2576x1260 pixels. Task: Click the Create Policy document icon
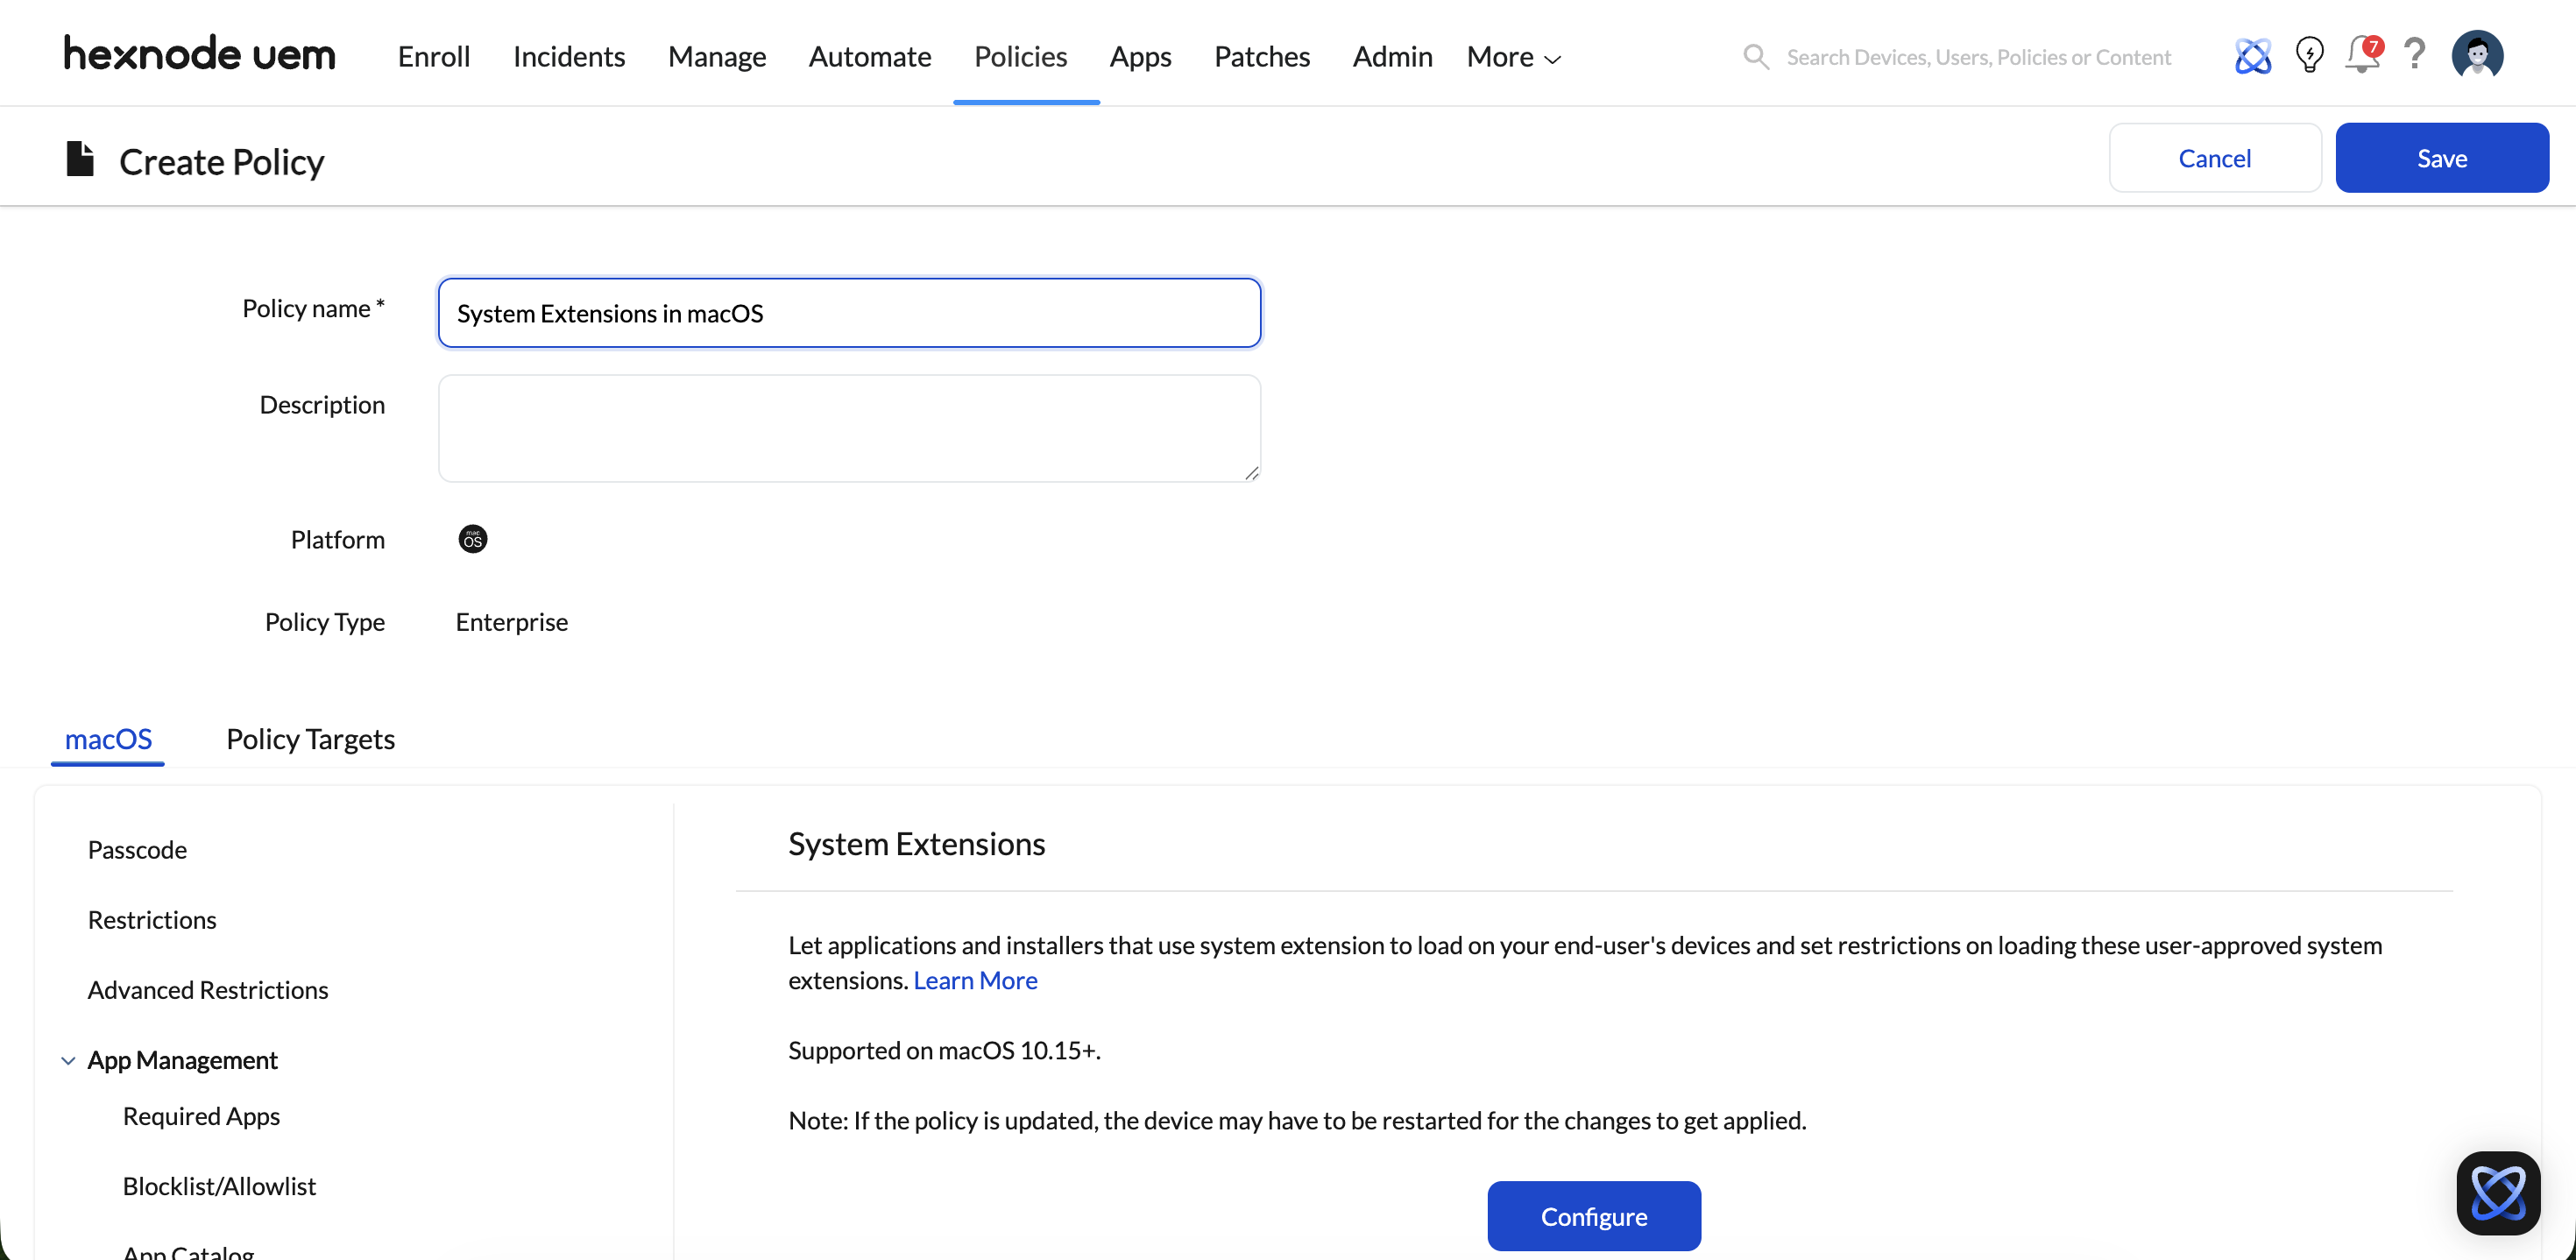pos(80,160)
